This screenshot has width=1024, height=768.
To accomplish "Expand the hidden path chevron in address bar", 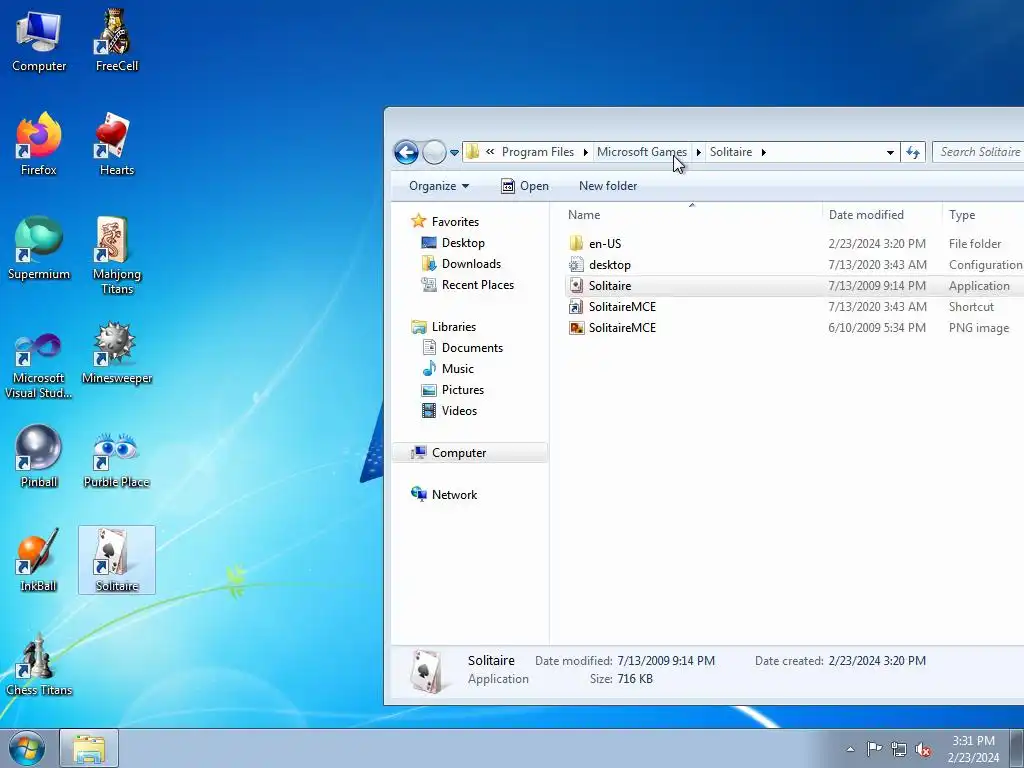I will pos(490,152).
